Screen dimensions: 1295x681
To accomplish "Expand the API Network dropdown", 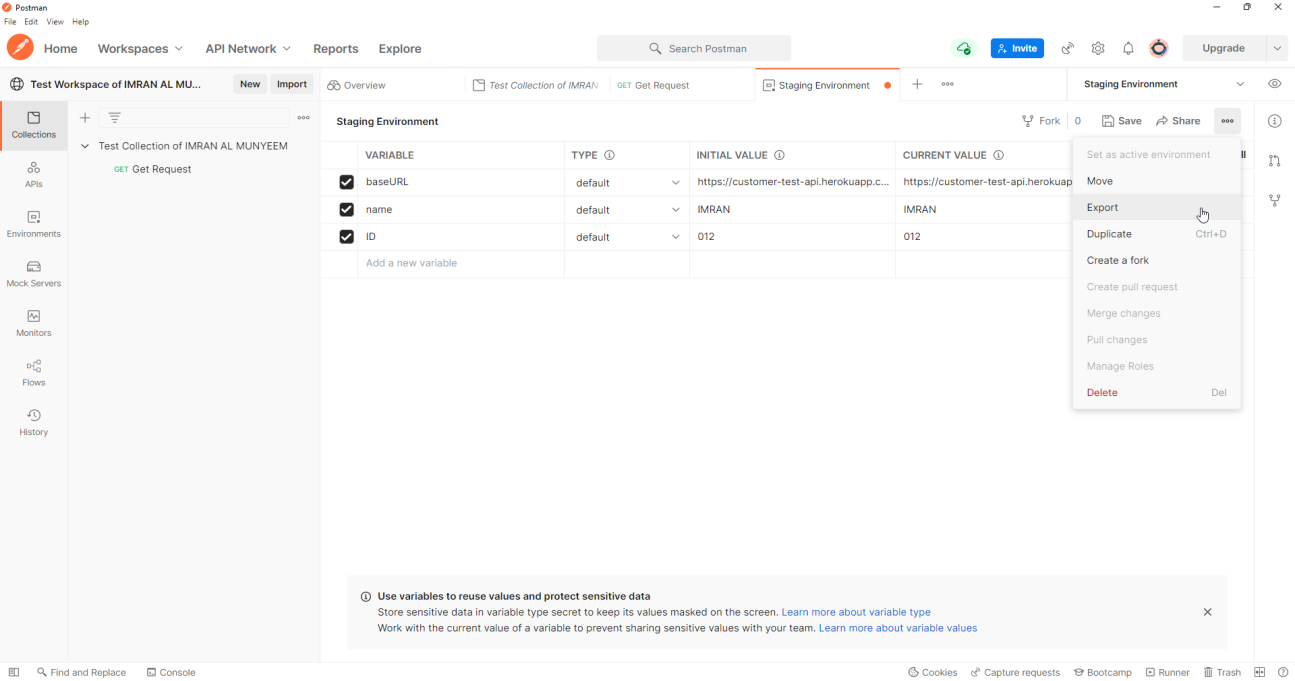I will [248, 48].
